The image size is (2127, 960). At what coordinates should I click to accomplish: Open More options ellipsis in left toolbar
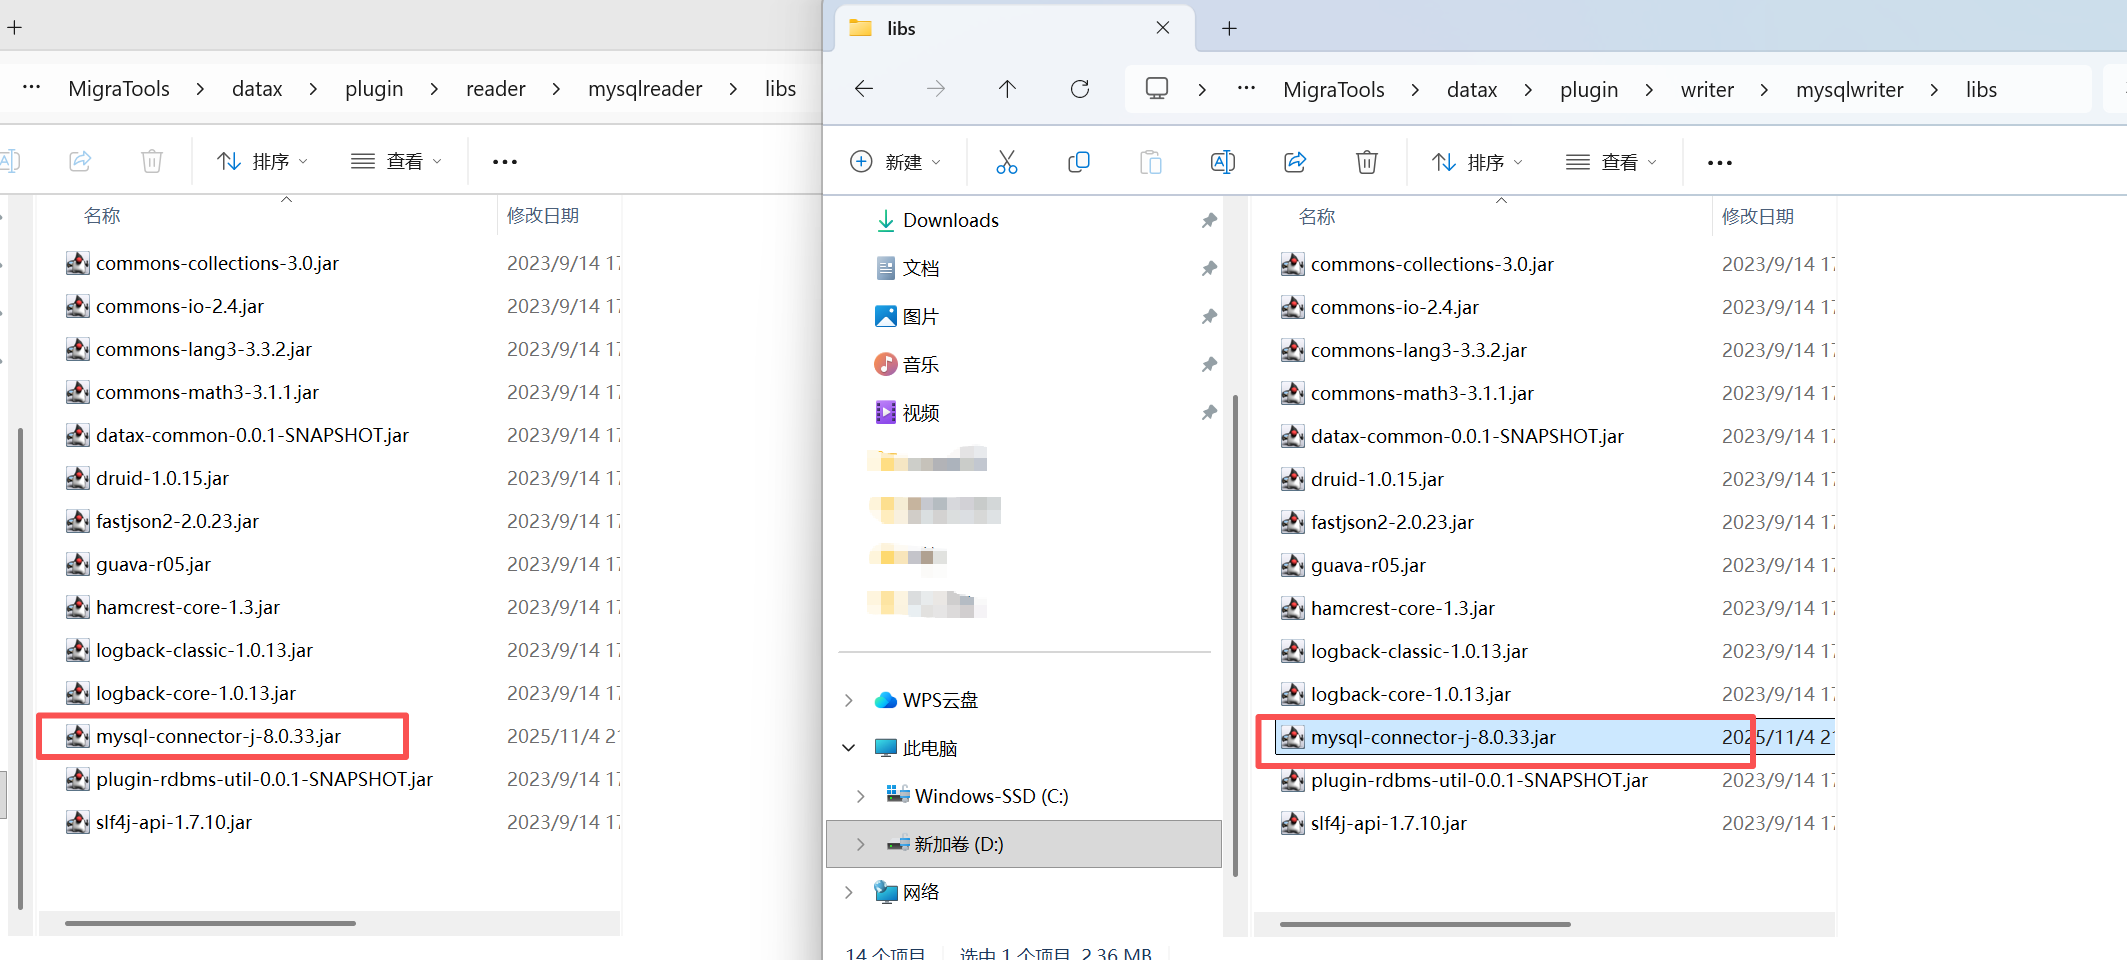tap(505, 162)
